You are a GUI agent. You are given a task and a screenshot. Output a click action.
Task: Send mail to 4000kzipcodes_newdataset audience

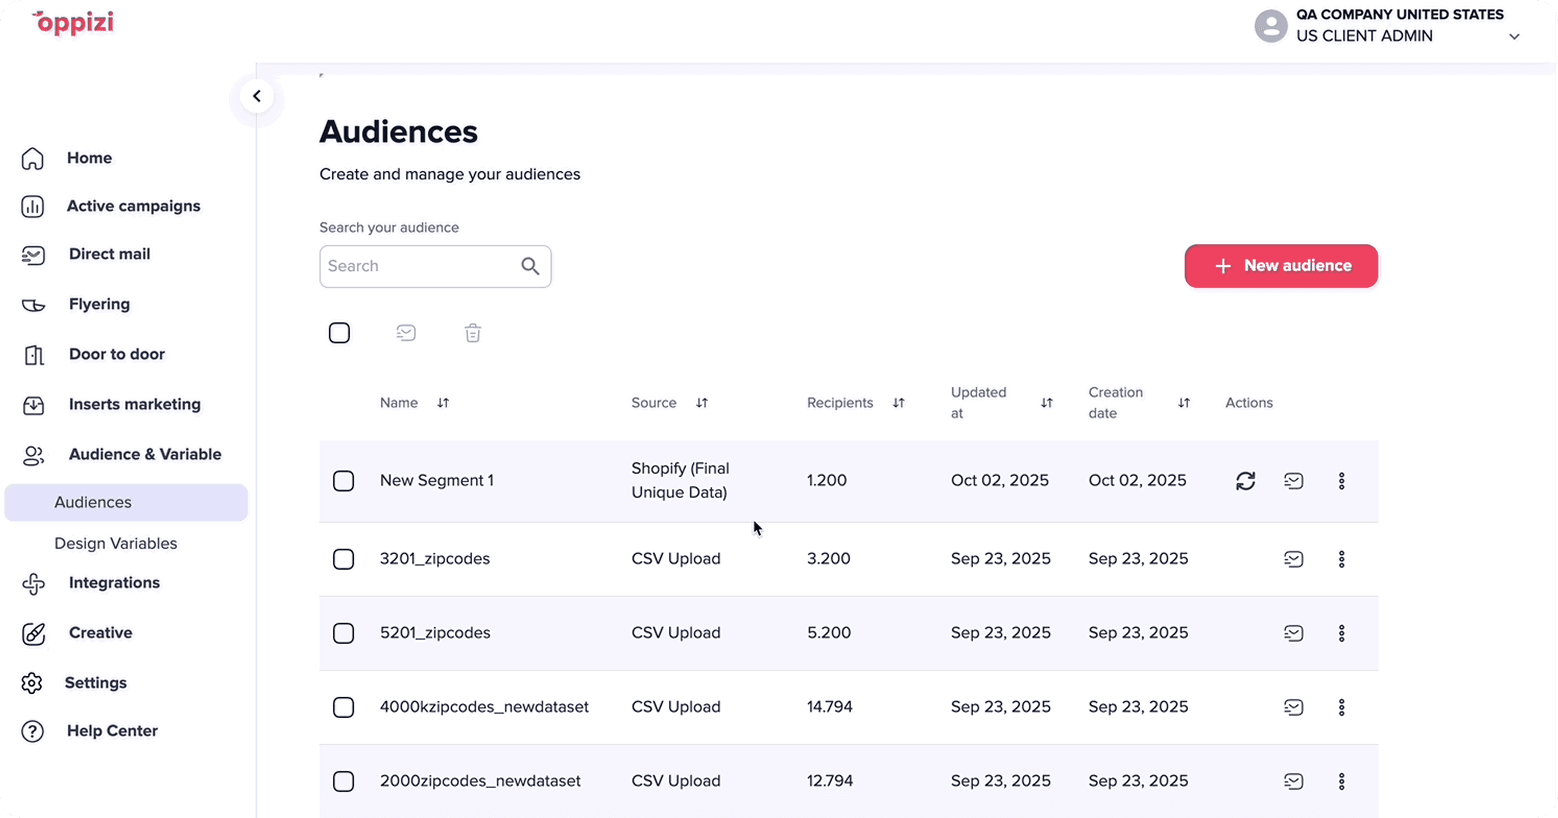[x=1294, y=707]
